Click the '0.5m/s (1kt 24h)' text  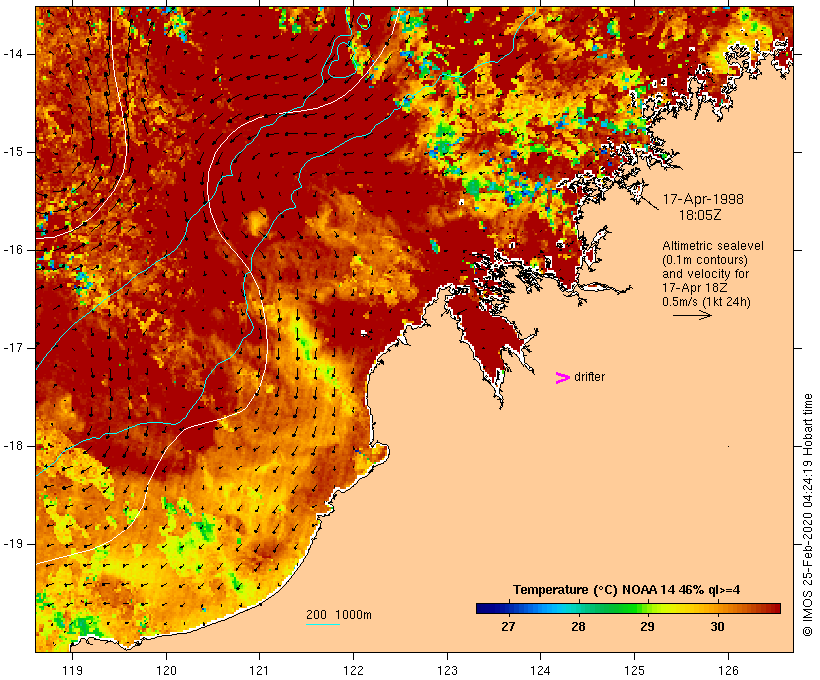coord(707,302)
